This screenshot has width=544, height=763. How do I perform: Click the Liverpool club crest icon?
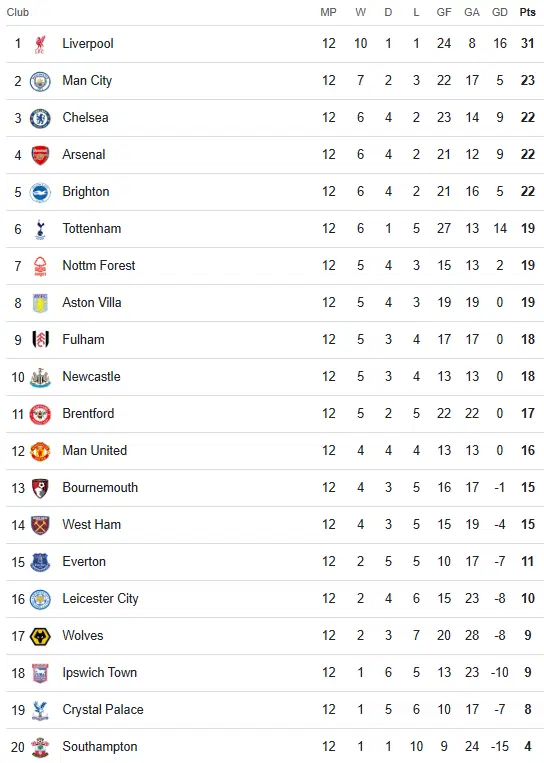point(40,44)
